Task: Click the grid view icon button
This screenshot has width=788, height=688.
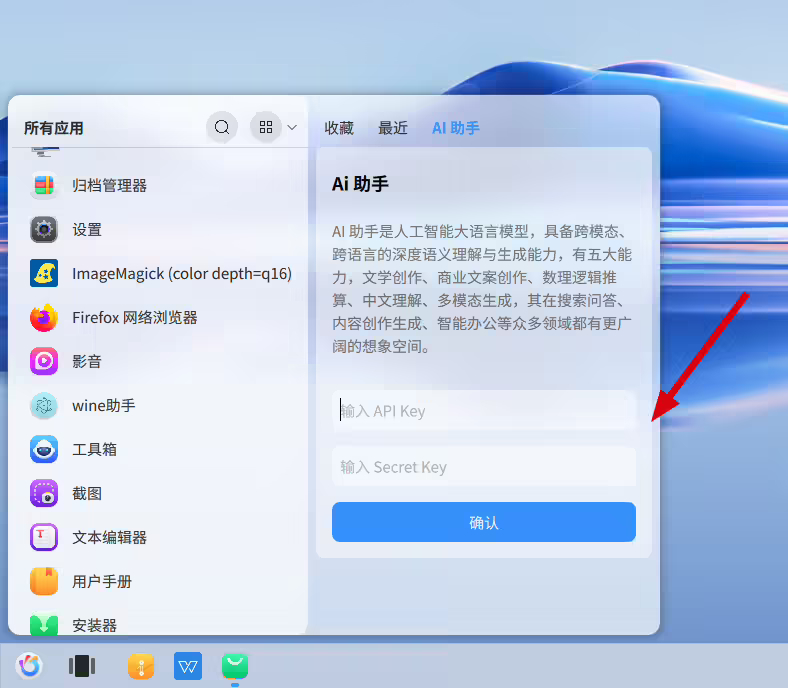Action: click(x=265, y=127)
